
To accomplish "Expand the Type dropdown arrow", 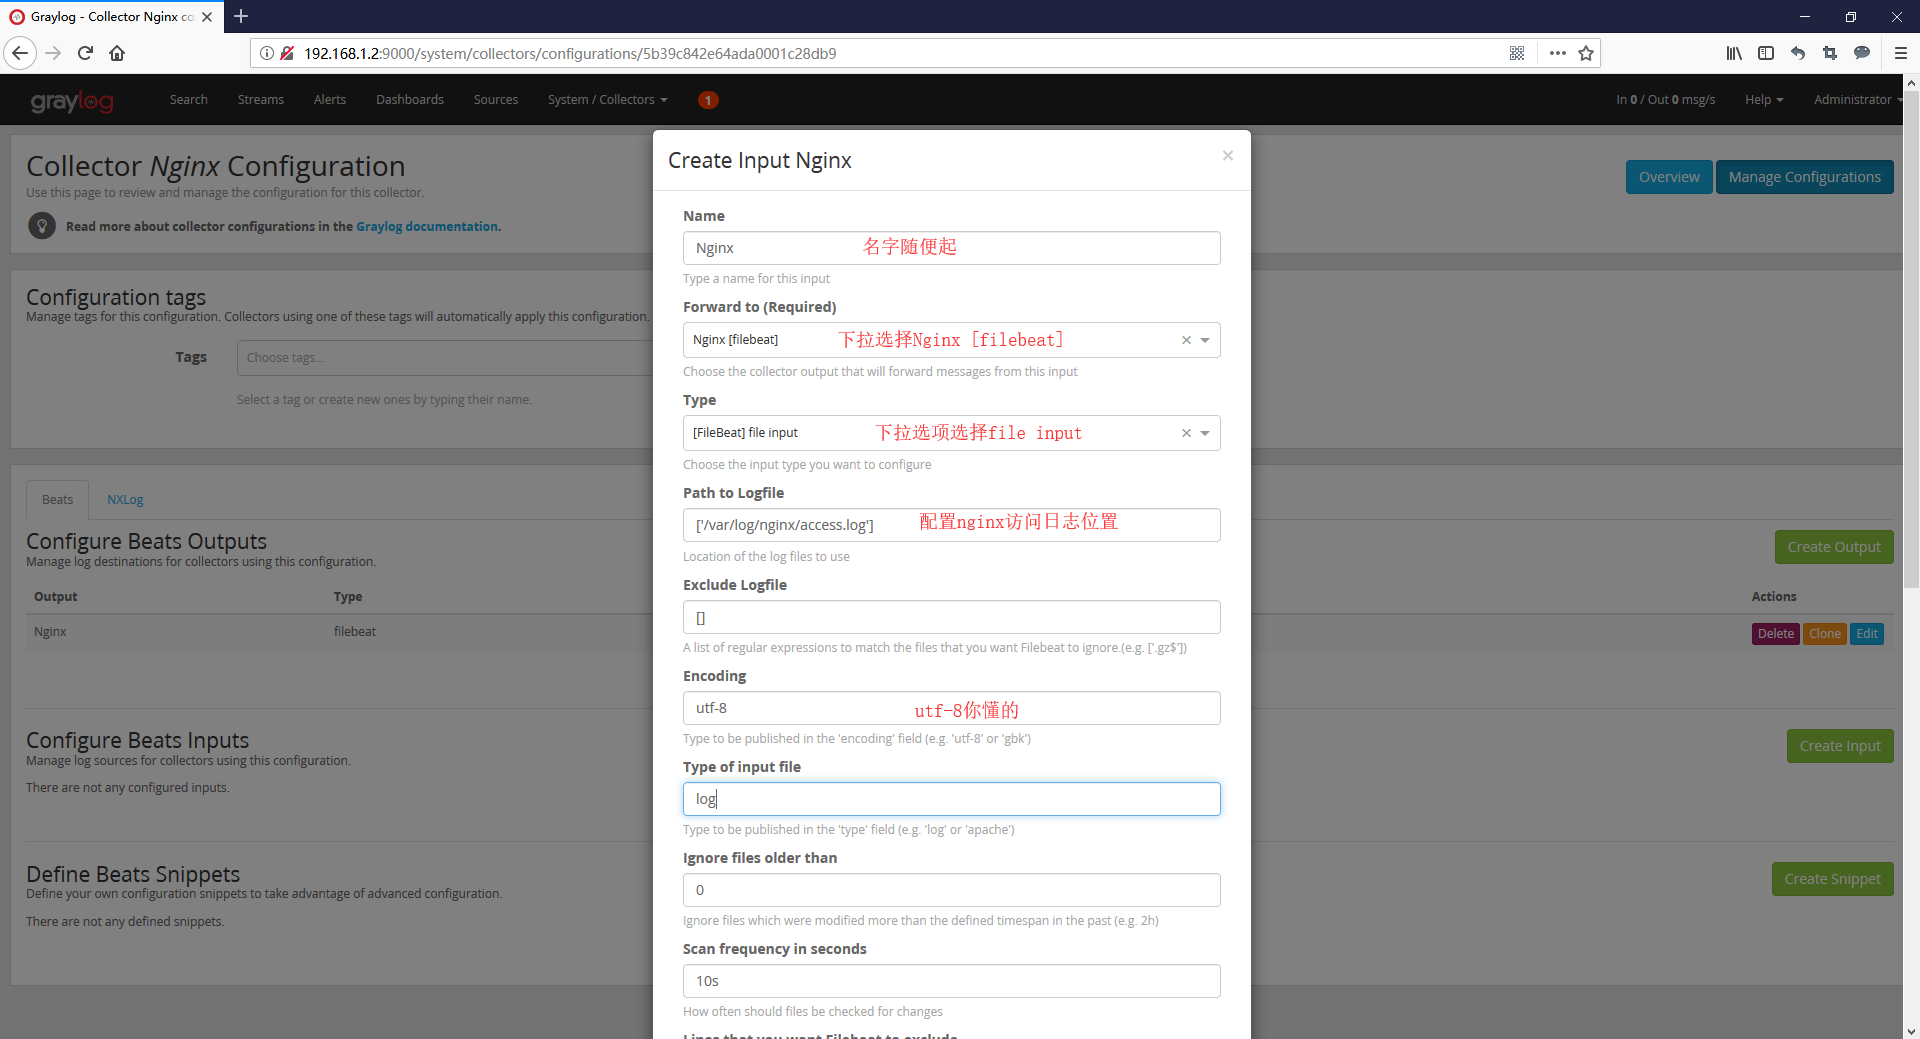I will [x=1206, y=433].
